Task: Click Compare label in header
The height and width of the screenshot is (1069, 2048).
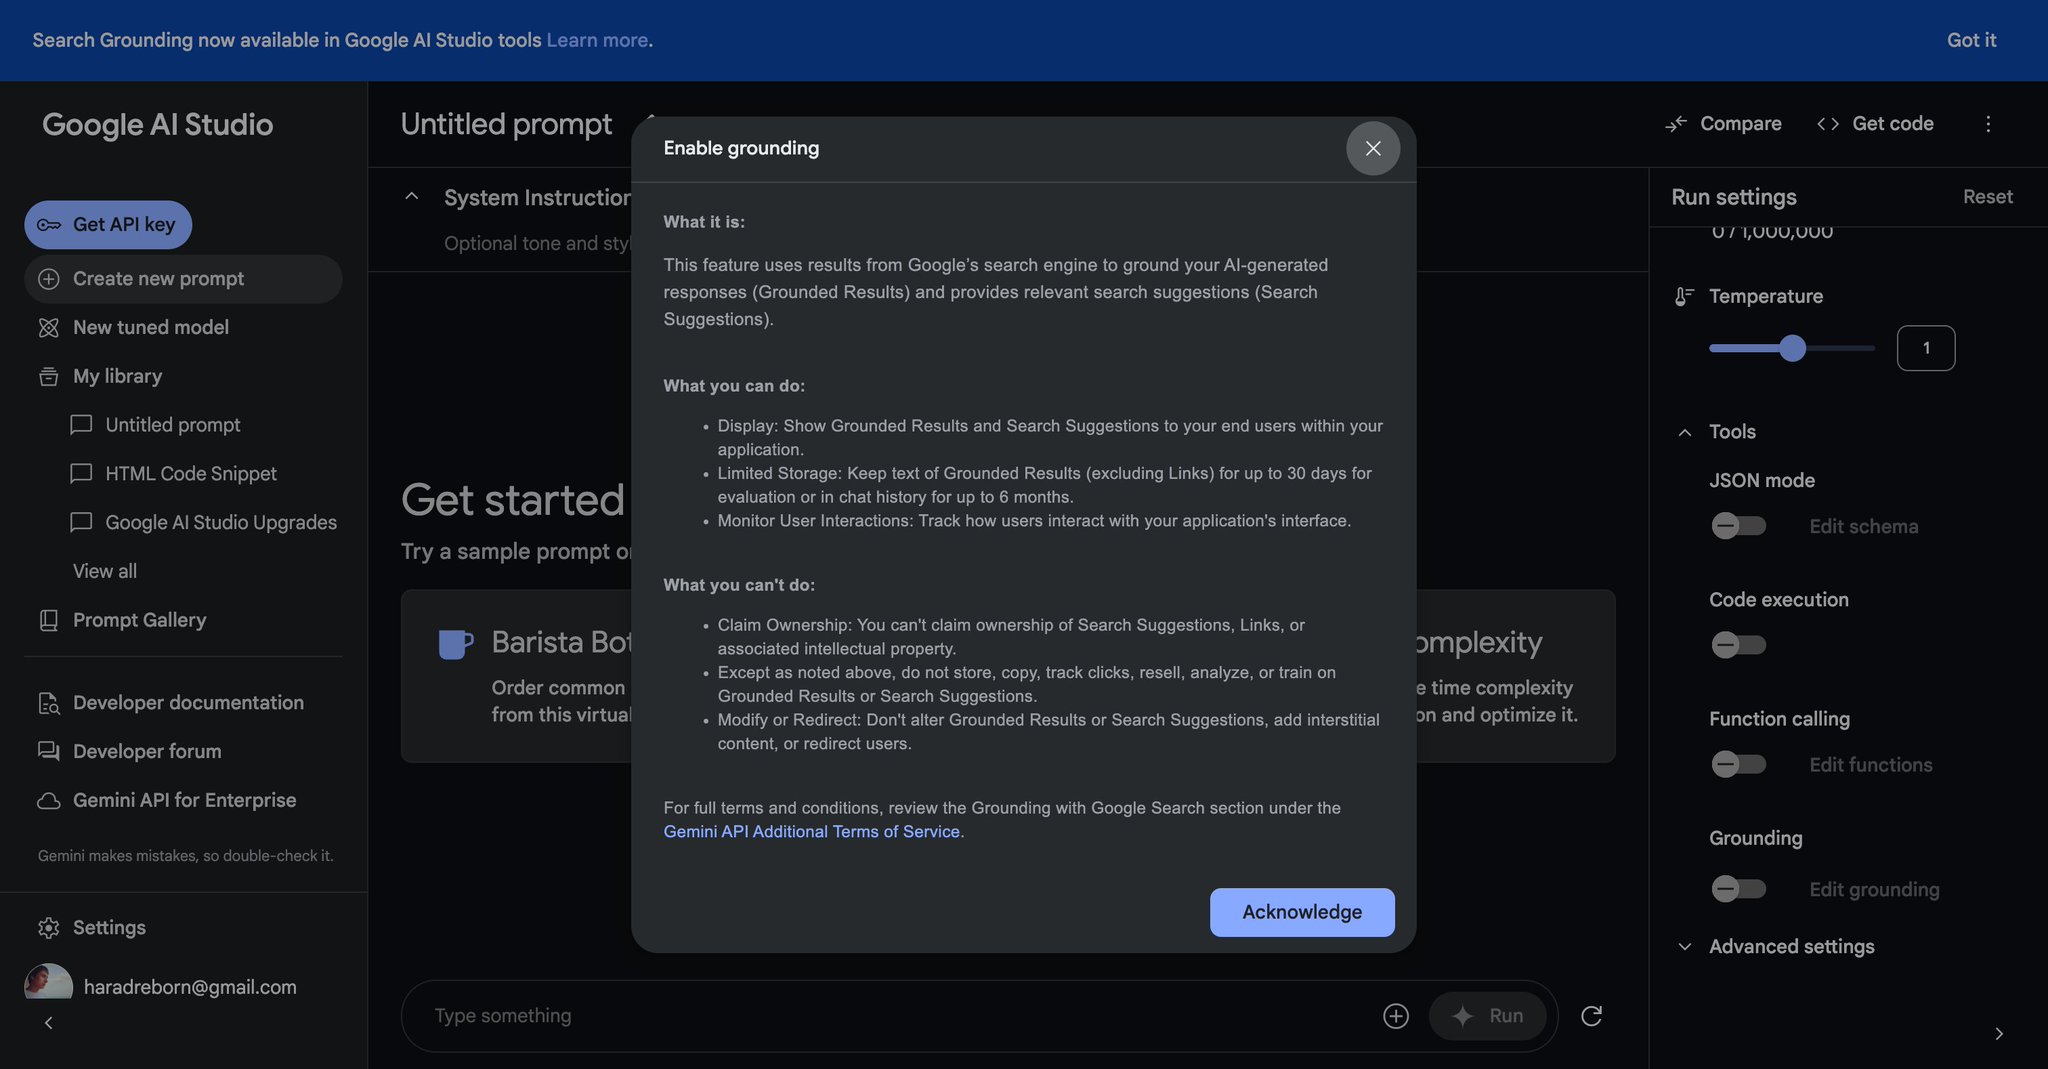Action: 1740,124
